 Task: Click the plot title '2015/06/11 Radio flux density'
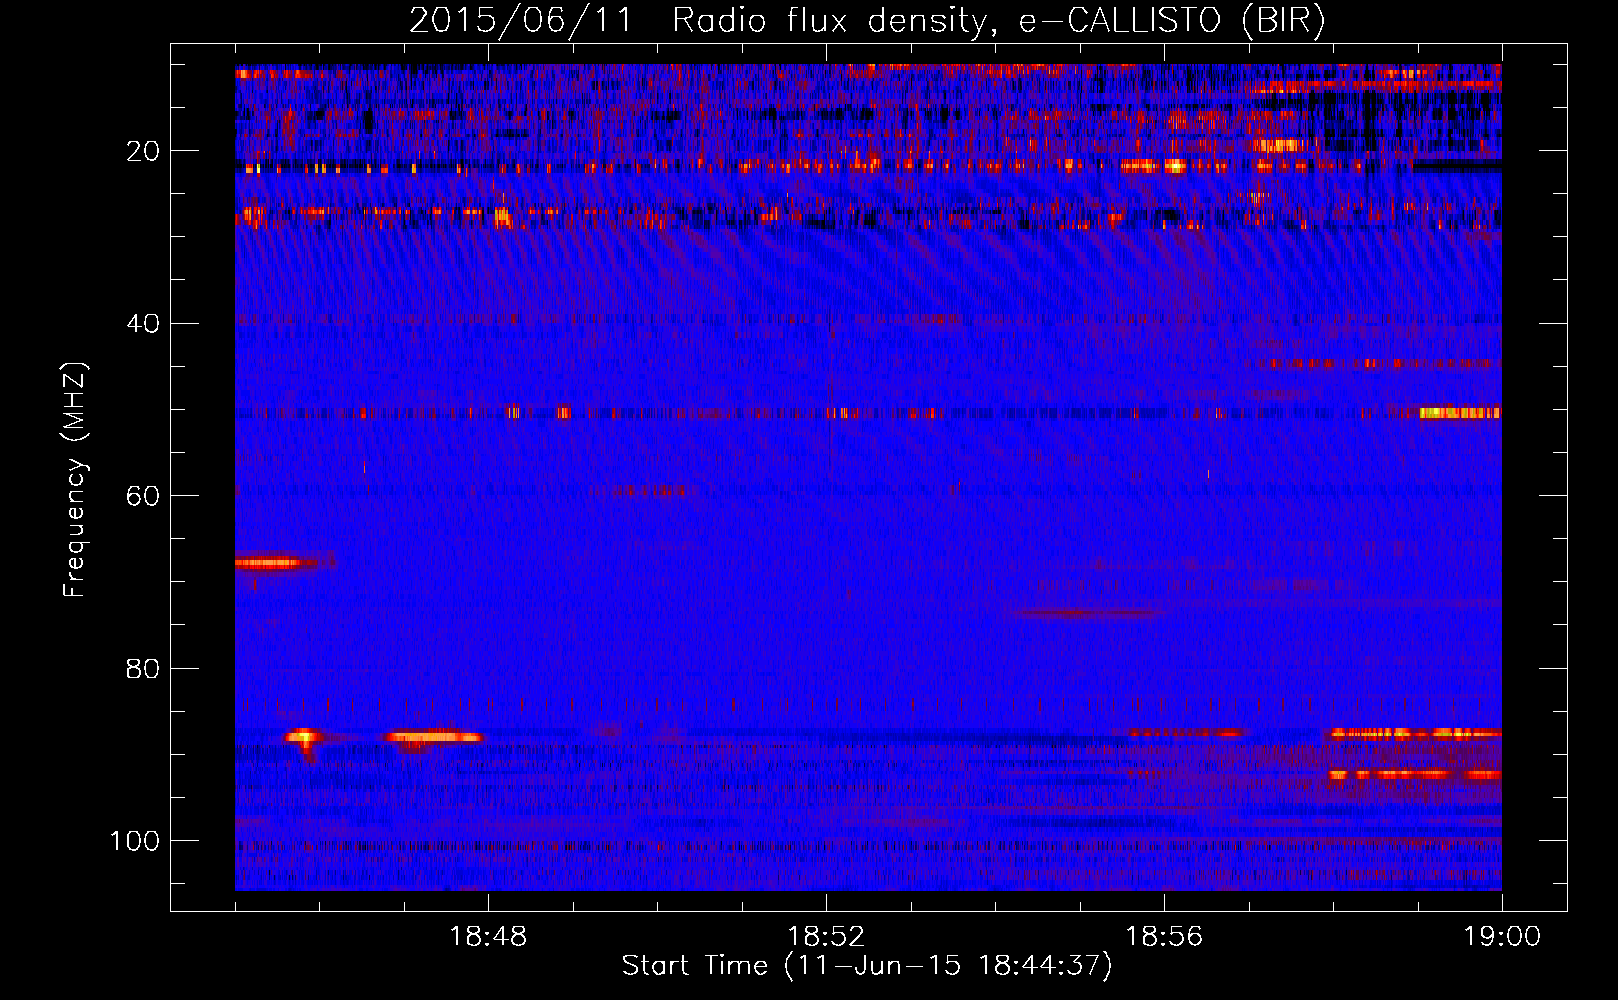(x=867, y=21)
